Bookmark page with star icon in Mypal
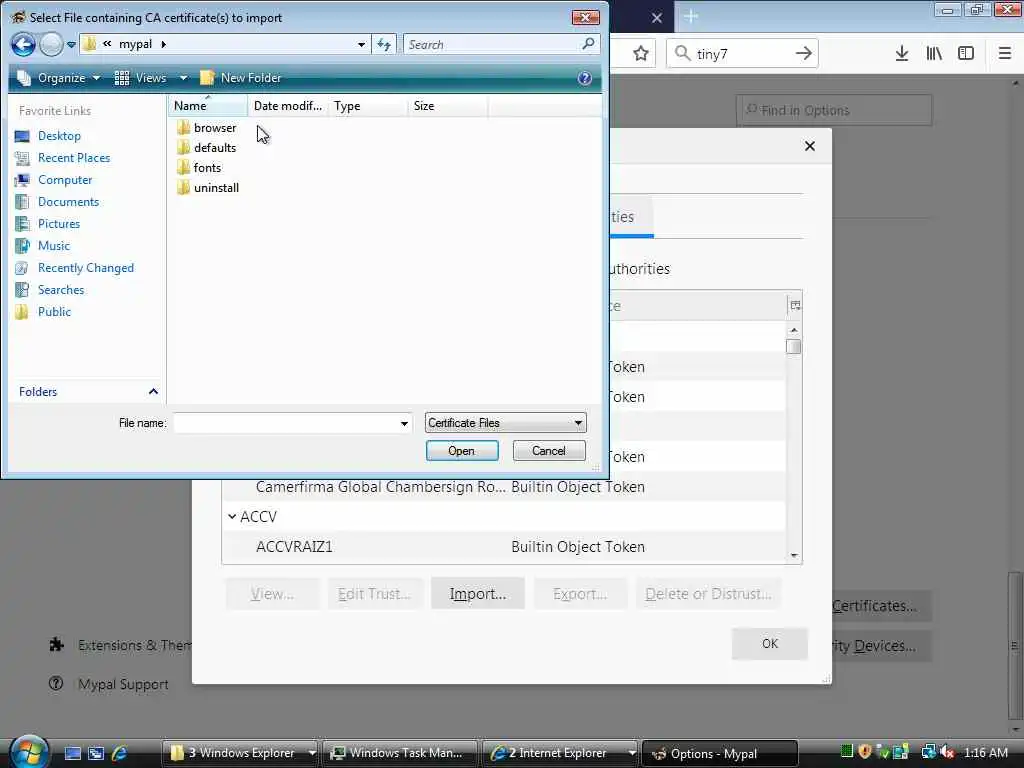The width and height of the screenshot is (1024, 768). click(x=641, y=54)
